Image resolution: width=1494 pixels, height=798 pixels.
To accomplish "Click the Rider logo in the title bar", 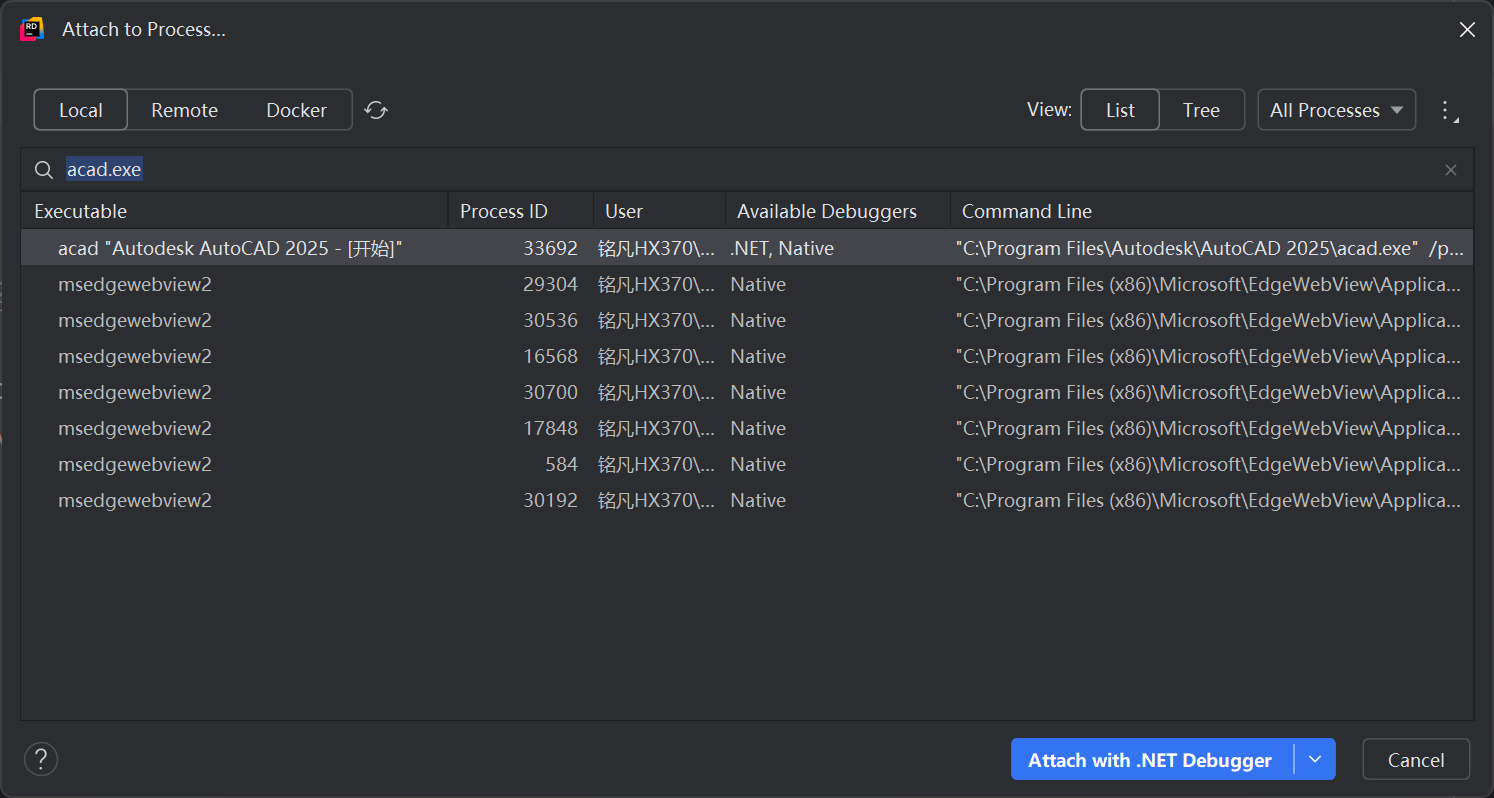I will click(32, 29).
